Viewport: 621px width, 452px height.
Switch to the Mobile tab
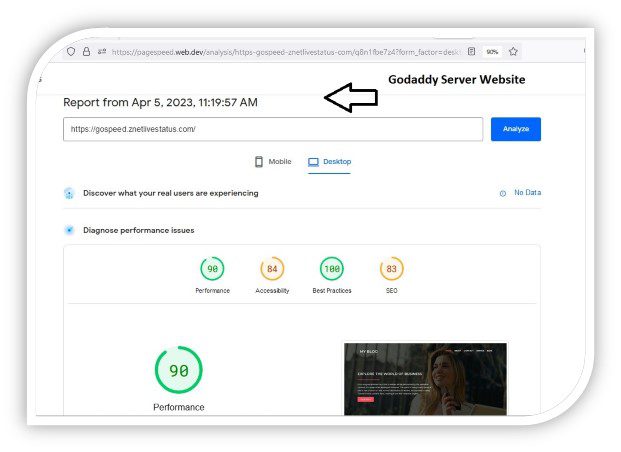click(273, 161)
